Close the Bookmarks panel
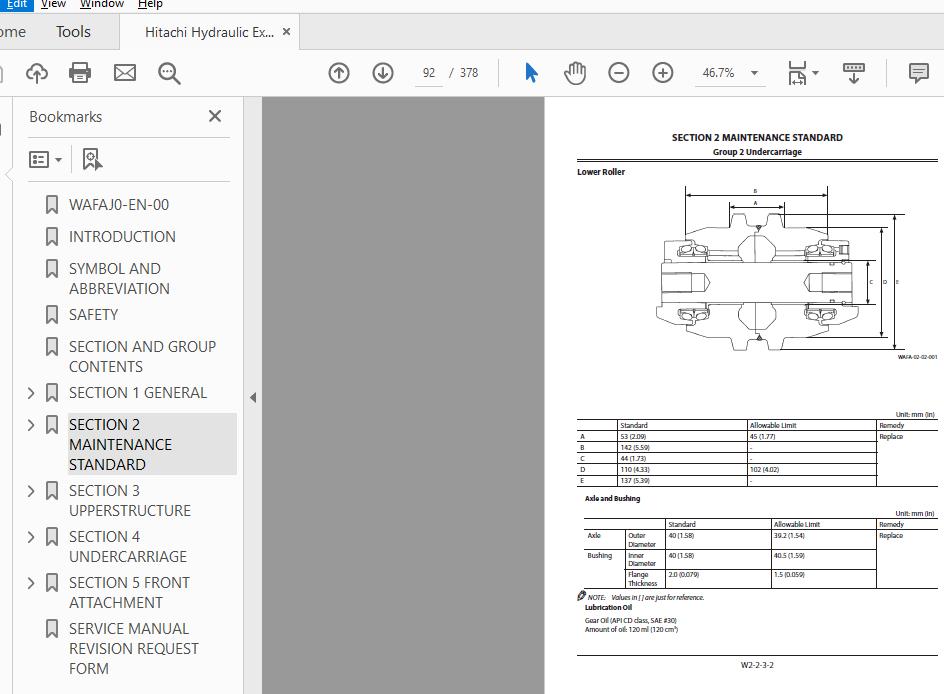The image size is (944, 694). pos(215,116)
